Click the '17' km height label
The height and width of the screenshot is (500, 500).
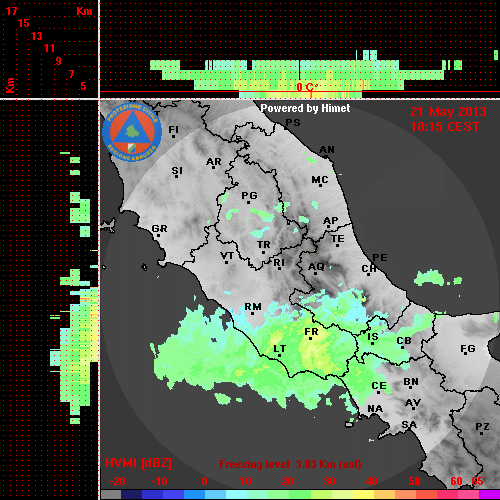[11, 11]
